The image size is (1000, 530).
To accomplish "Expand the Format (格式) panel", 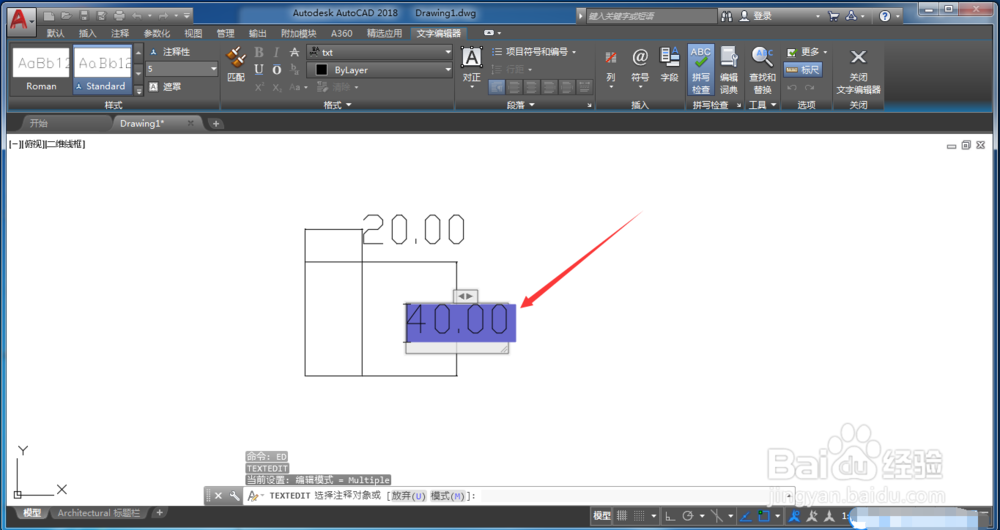I will [337, 105].
